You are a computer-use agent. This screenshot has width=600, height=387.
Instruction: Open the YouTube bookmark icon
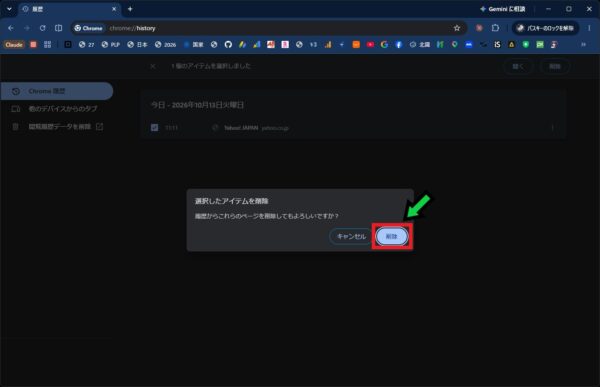coord(370,44)
